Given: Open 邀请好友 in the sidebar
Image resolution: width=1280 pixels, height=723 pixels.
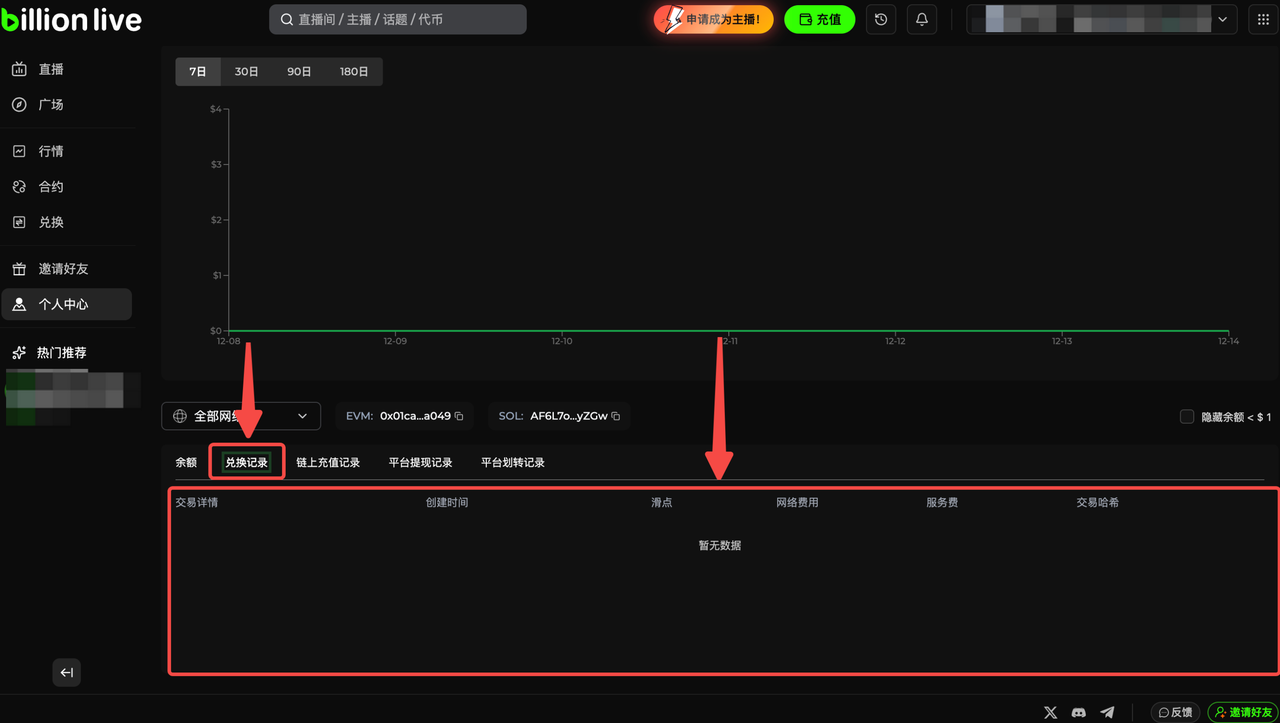Looking at the screenshot, I should point(64,269).
